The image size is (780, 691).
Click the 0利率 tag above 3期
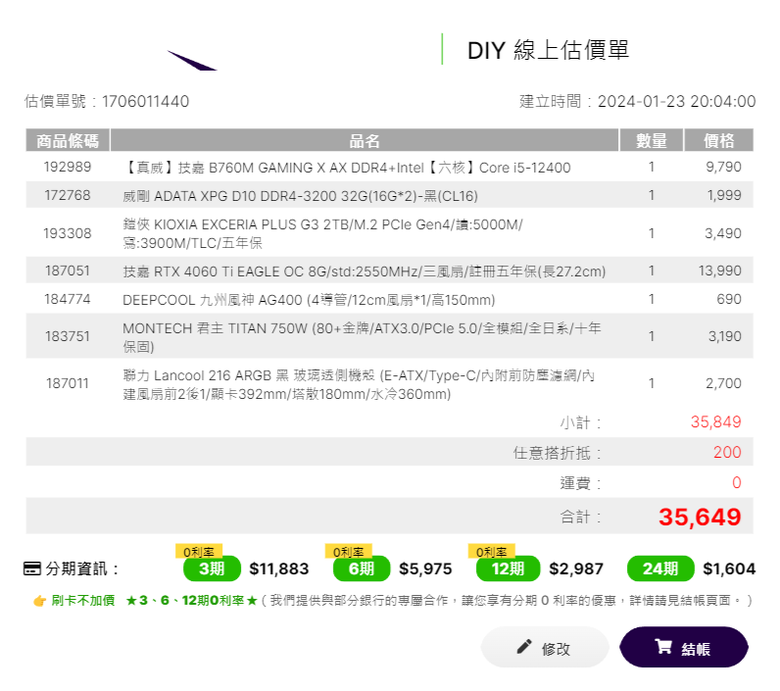(x=198, y=551)
